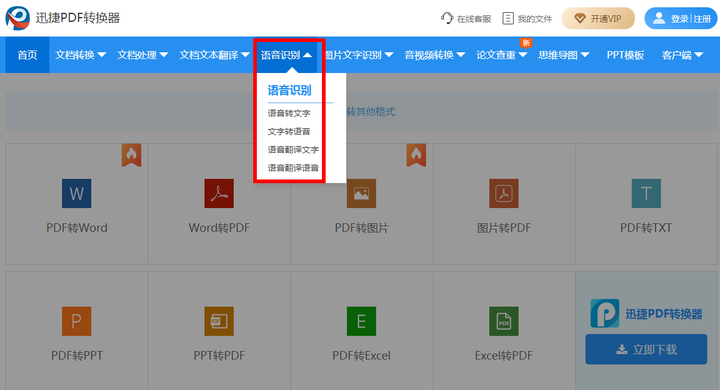Viewport: 720px width, 390px height.
Task: Click the 迅捷PDF转换器 header title text
Action: point(78,18)
